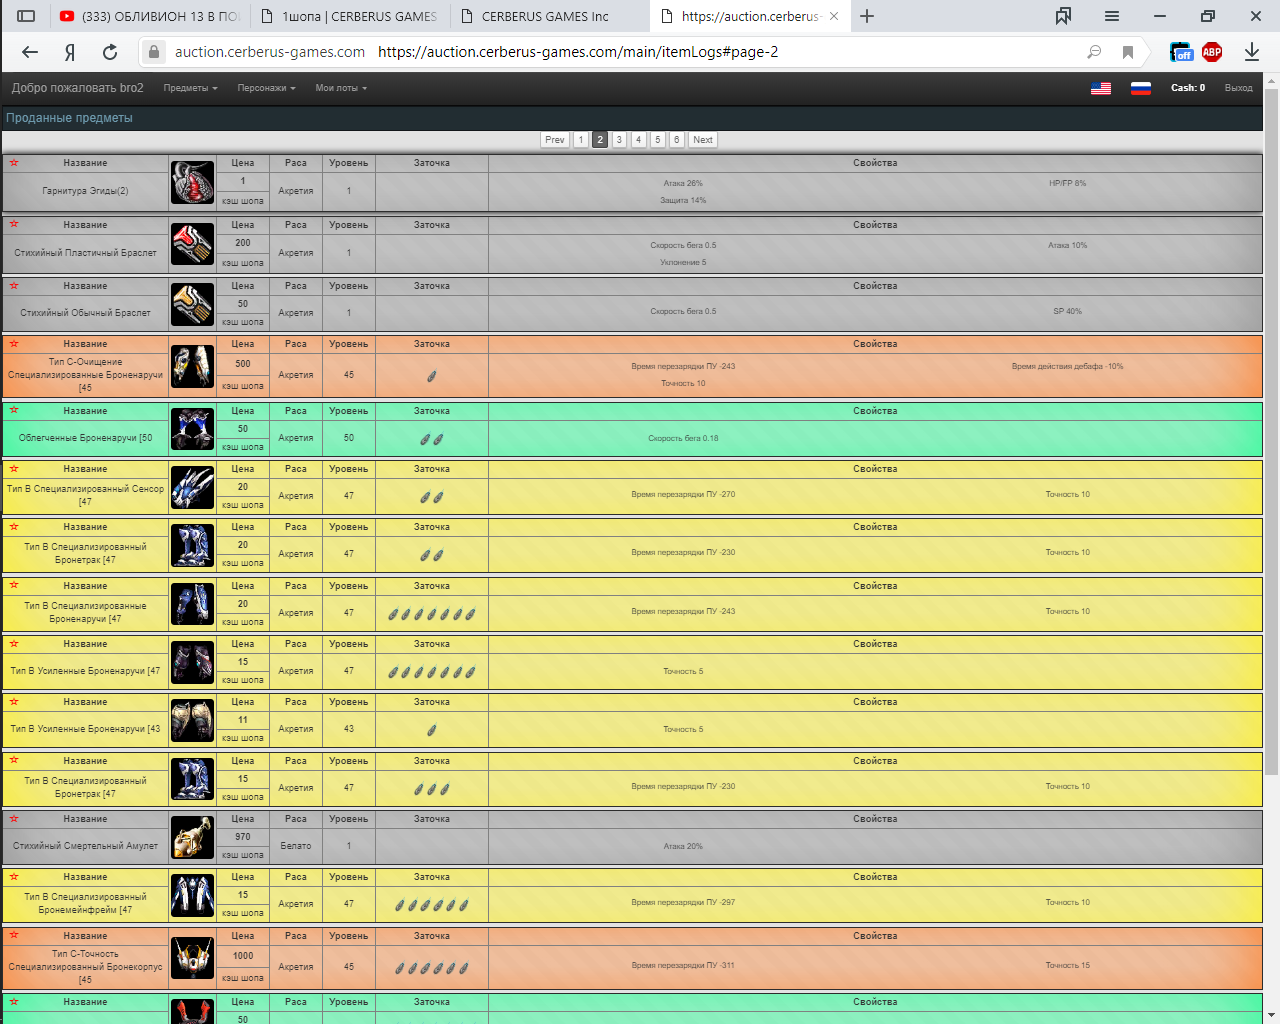Switch to the CERBERUS GAMES Inc tab
Screen dimensions: 1280x1024
[x=545, y=16]
